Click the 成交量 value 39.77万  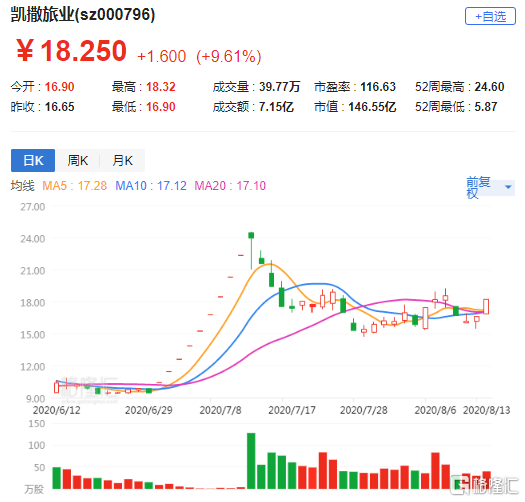point(279,87)
